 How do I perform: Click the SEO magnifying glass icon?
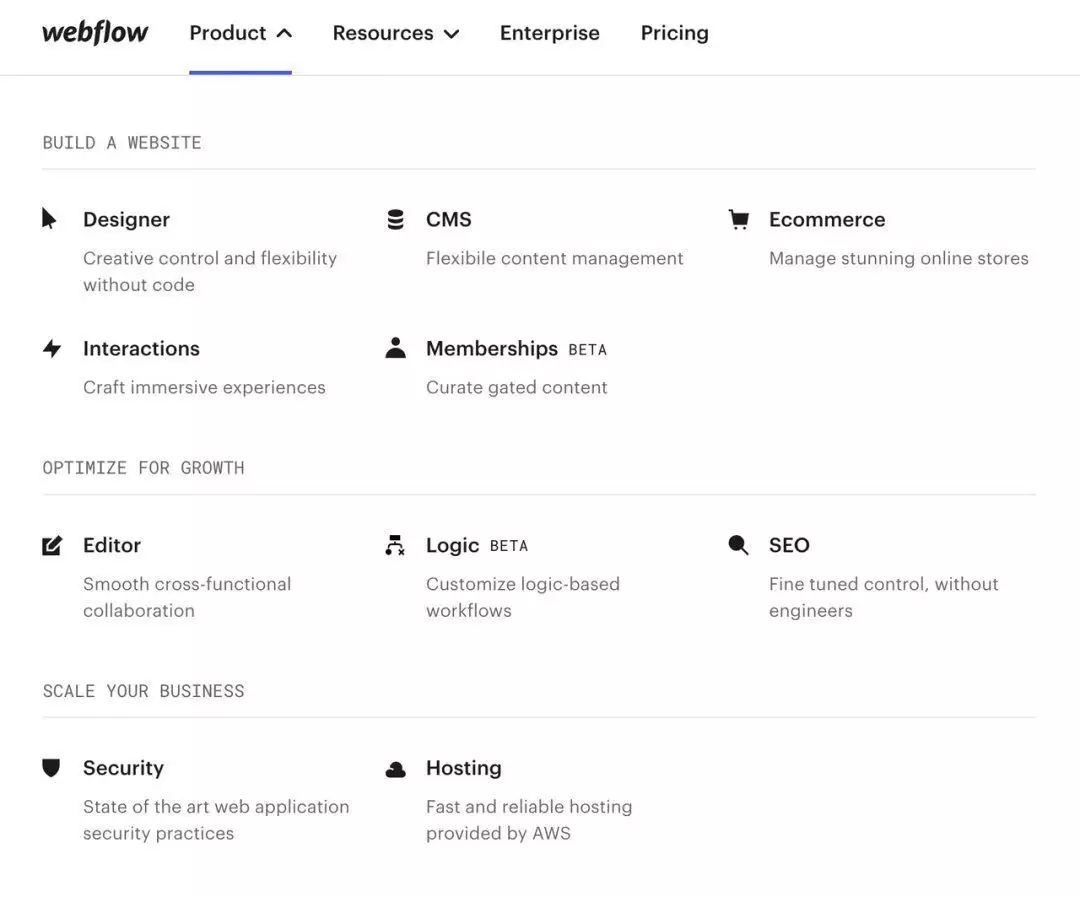pyautogui.click(x=739, y=545)
